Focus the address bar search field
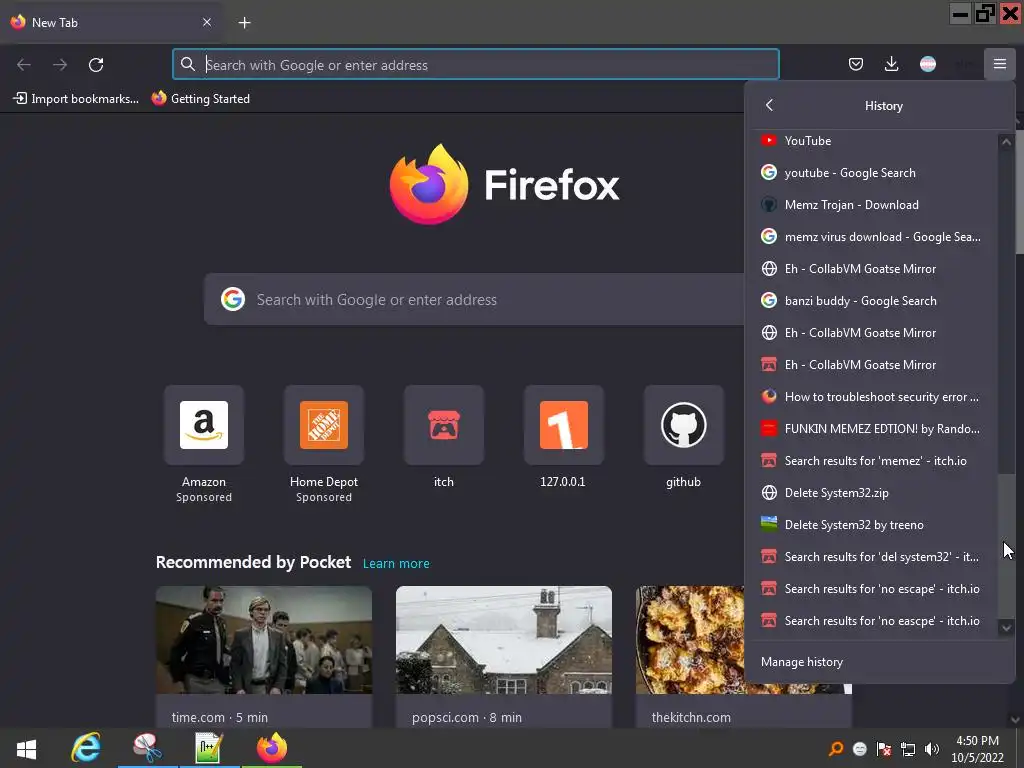This screenshot has height=768, width=1024. click(x=475, y=64)
